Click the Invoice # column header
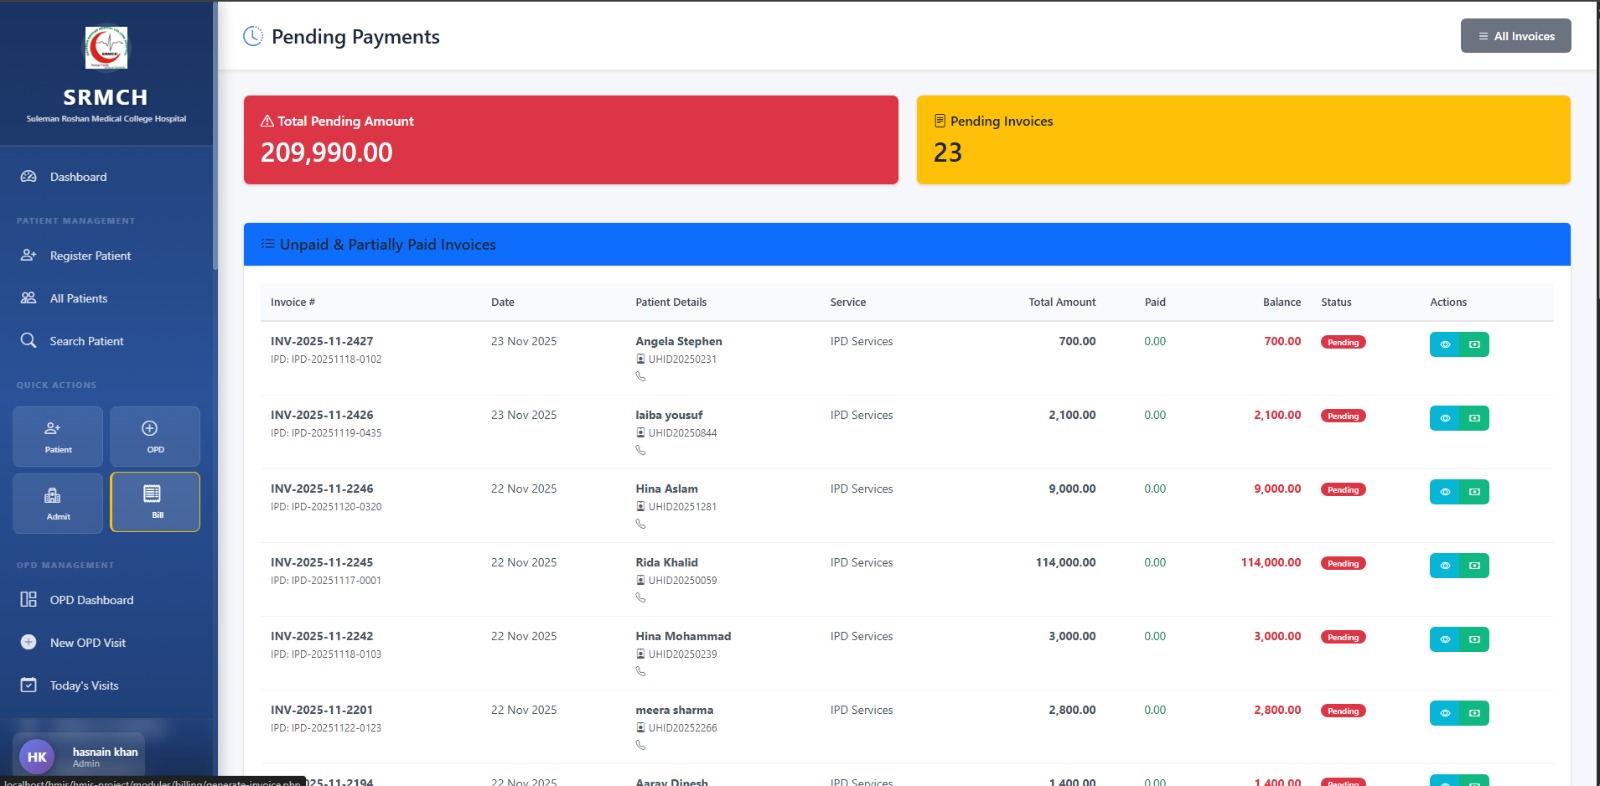 pyautogui.click(x=293, y=302)
